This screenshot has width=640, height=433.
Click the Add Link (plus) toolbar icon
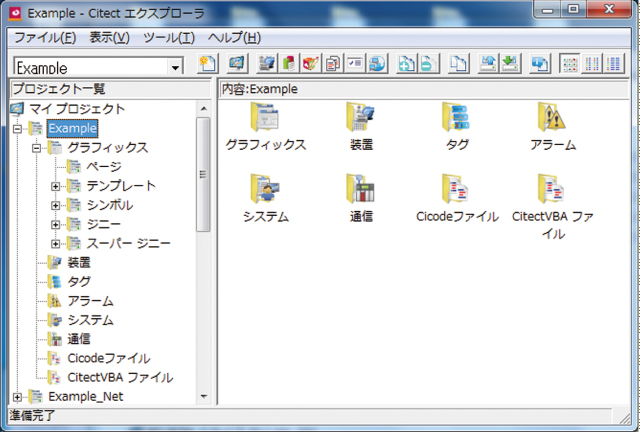coord(407,64)
